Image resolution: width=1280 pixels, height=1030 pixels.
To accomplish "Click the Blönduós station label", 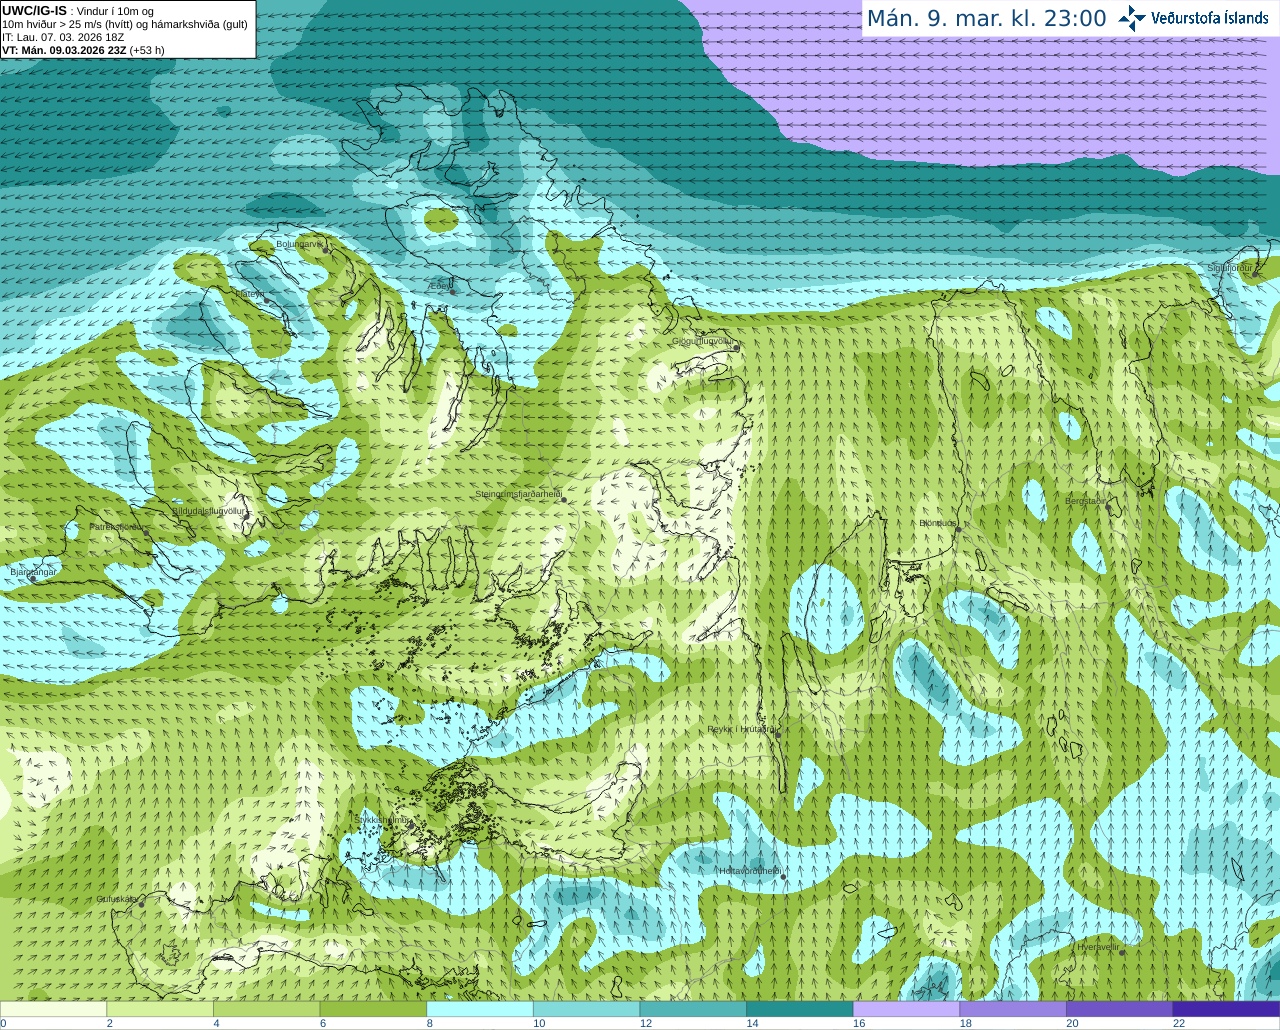I will [x=938, y=523].
